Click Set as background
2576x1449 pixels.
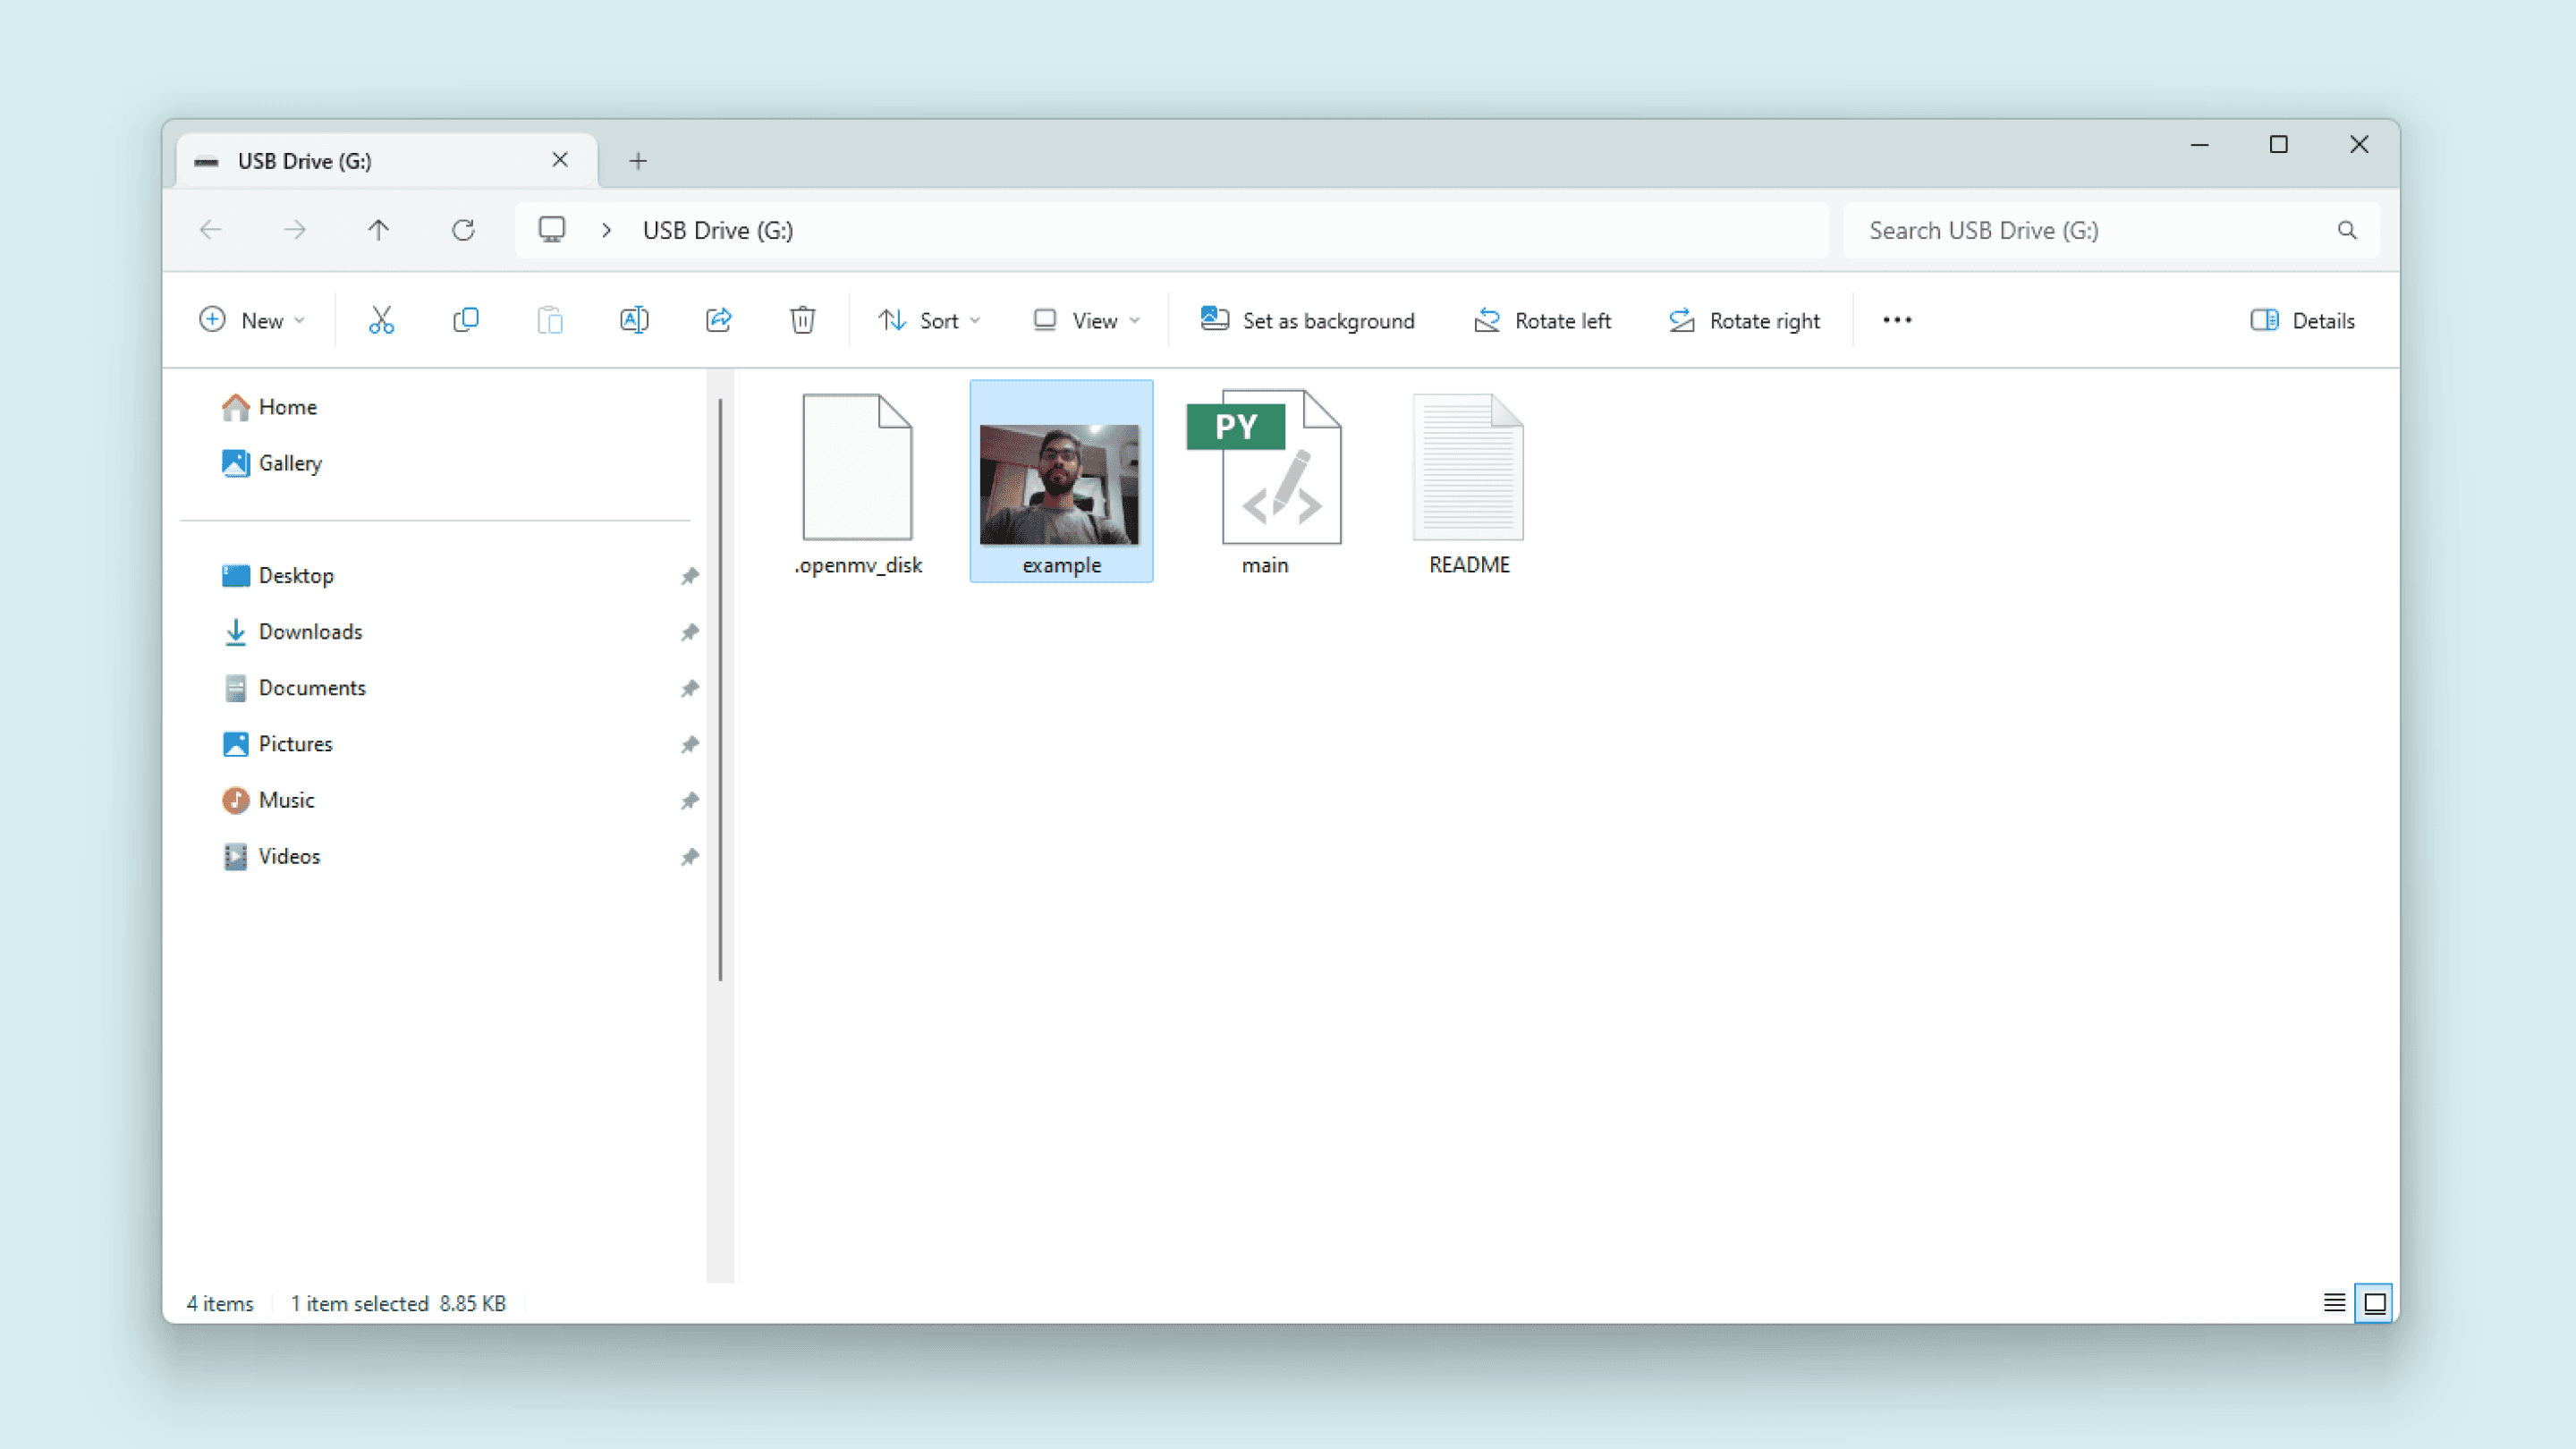coord(1308,320)
